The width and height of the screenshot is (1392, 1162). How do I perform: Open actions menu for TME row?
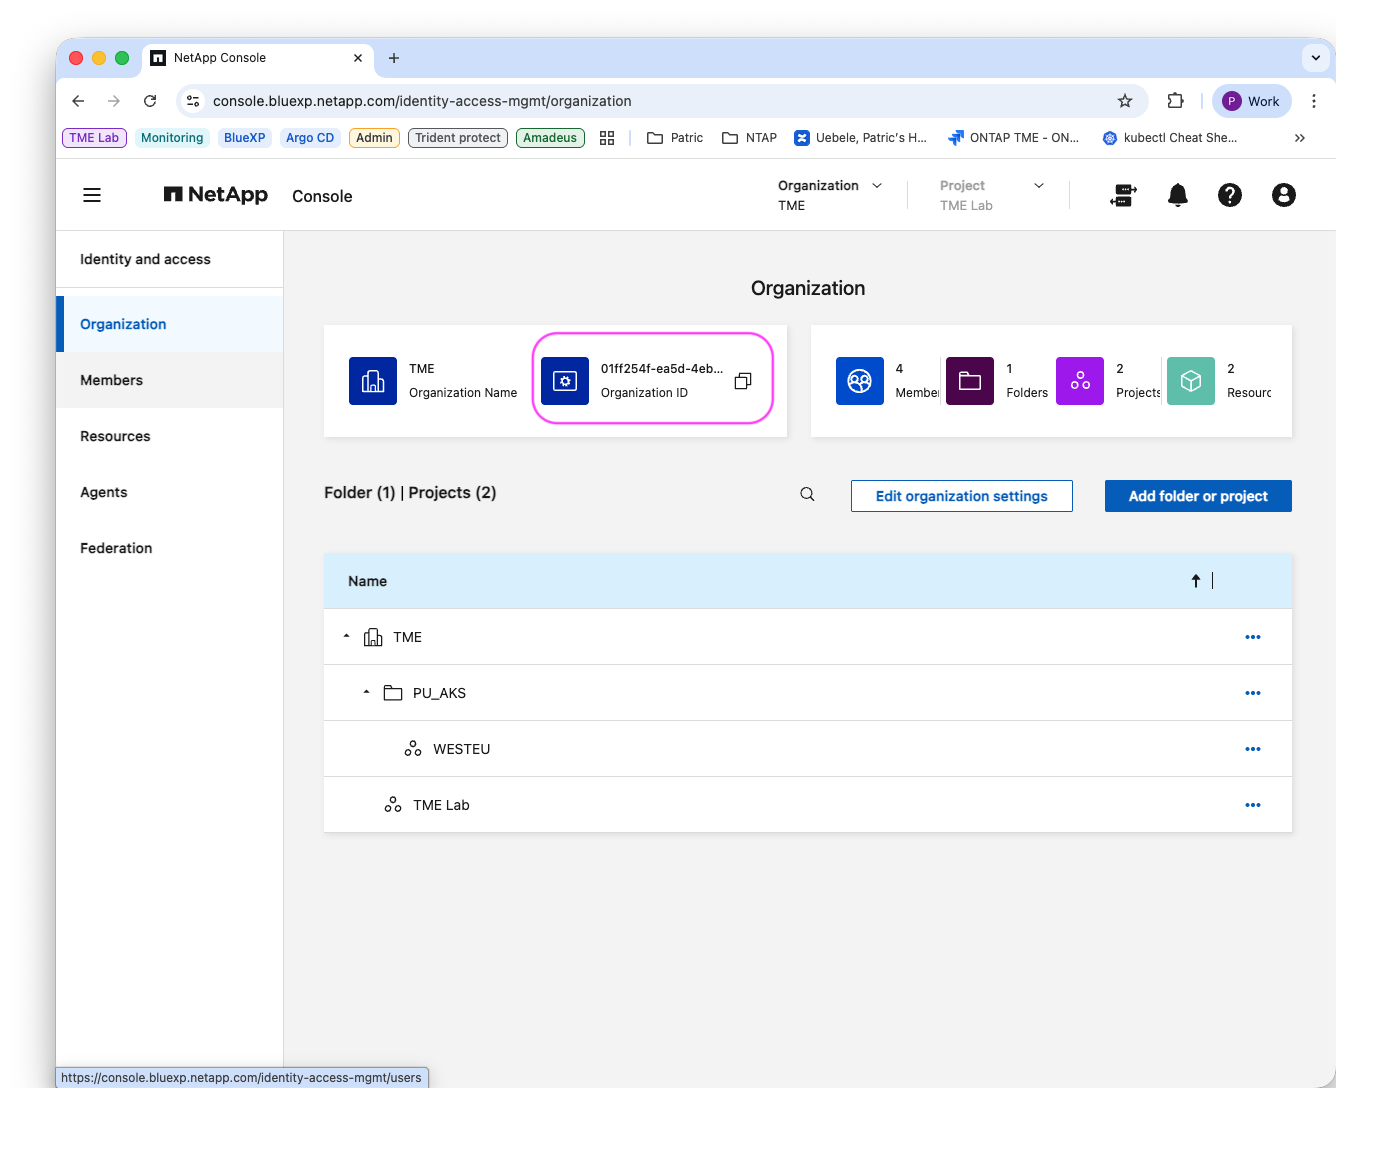coord(1253,637)
